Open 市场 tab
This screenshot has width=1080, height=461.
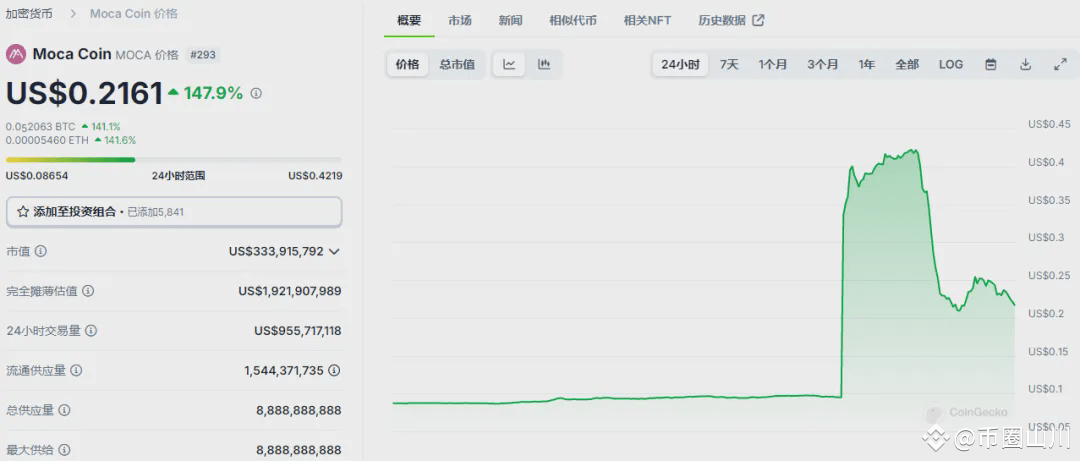point(460,21)
